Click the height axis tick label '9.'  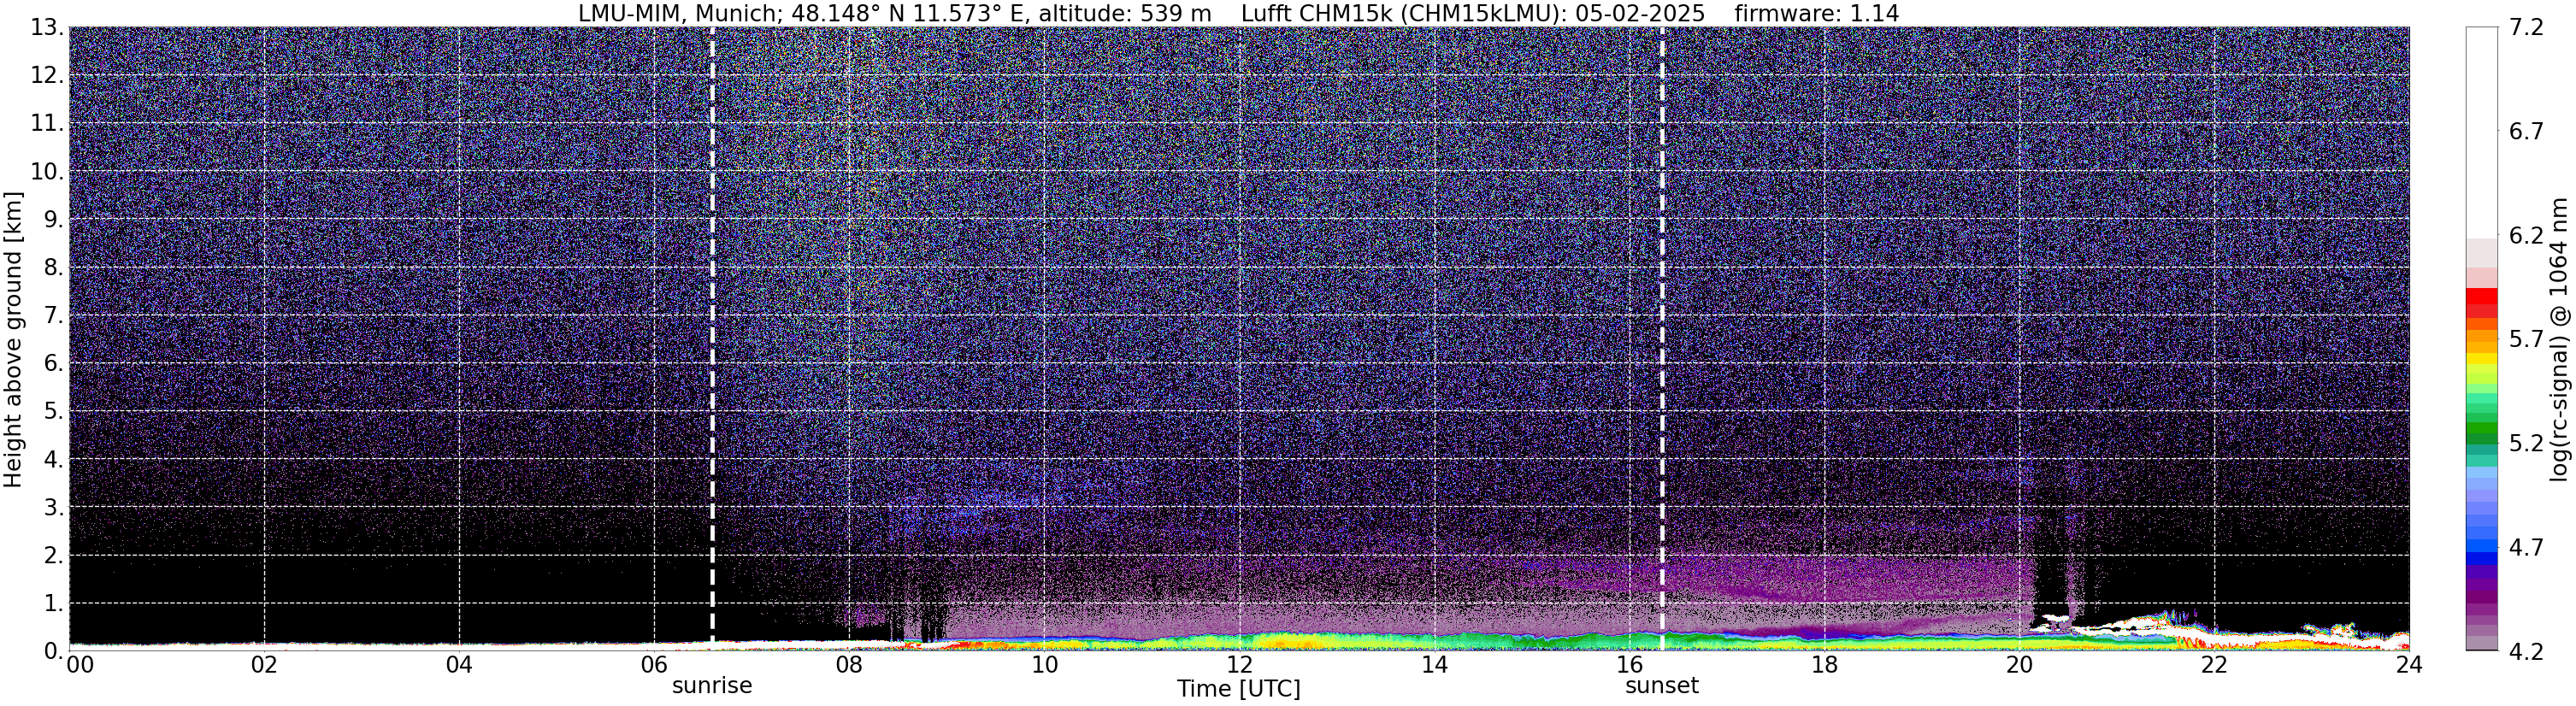[x=53, y=220]
